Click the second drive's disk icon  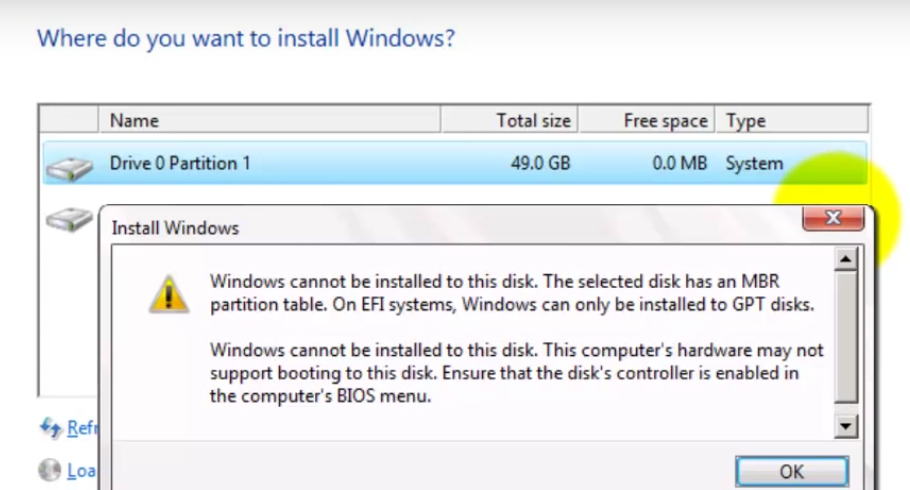(x=69, y=219)
